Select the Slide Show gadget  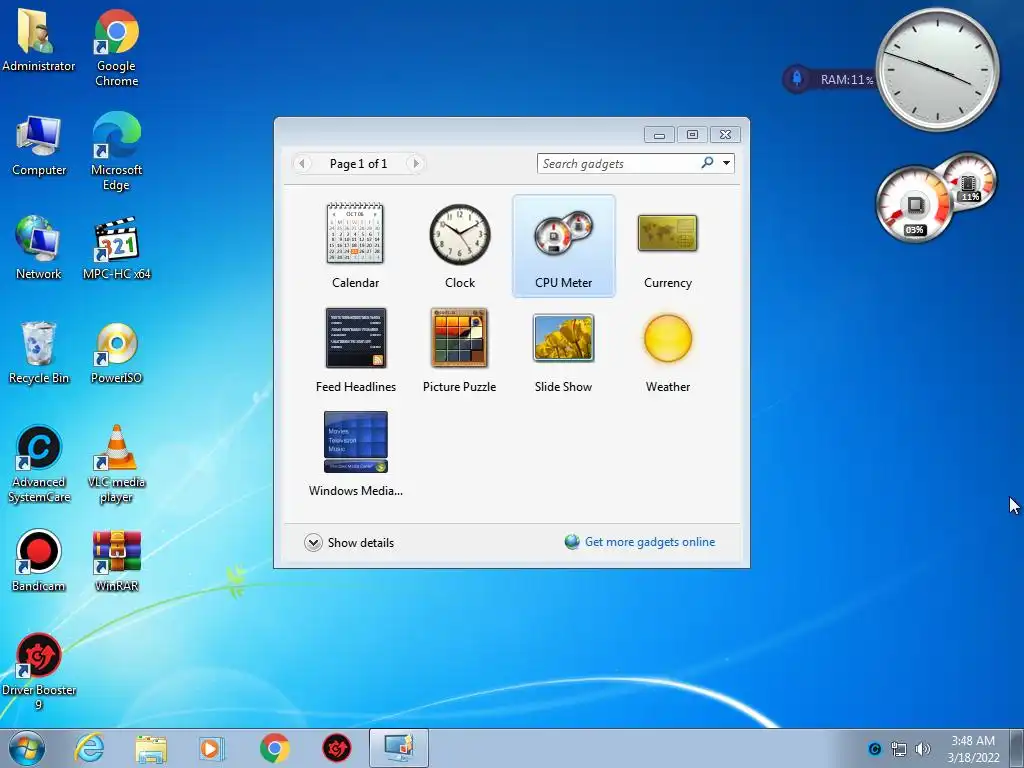pos(564,349)
